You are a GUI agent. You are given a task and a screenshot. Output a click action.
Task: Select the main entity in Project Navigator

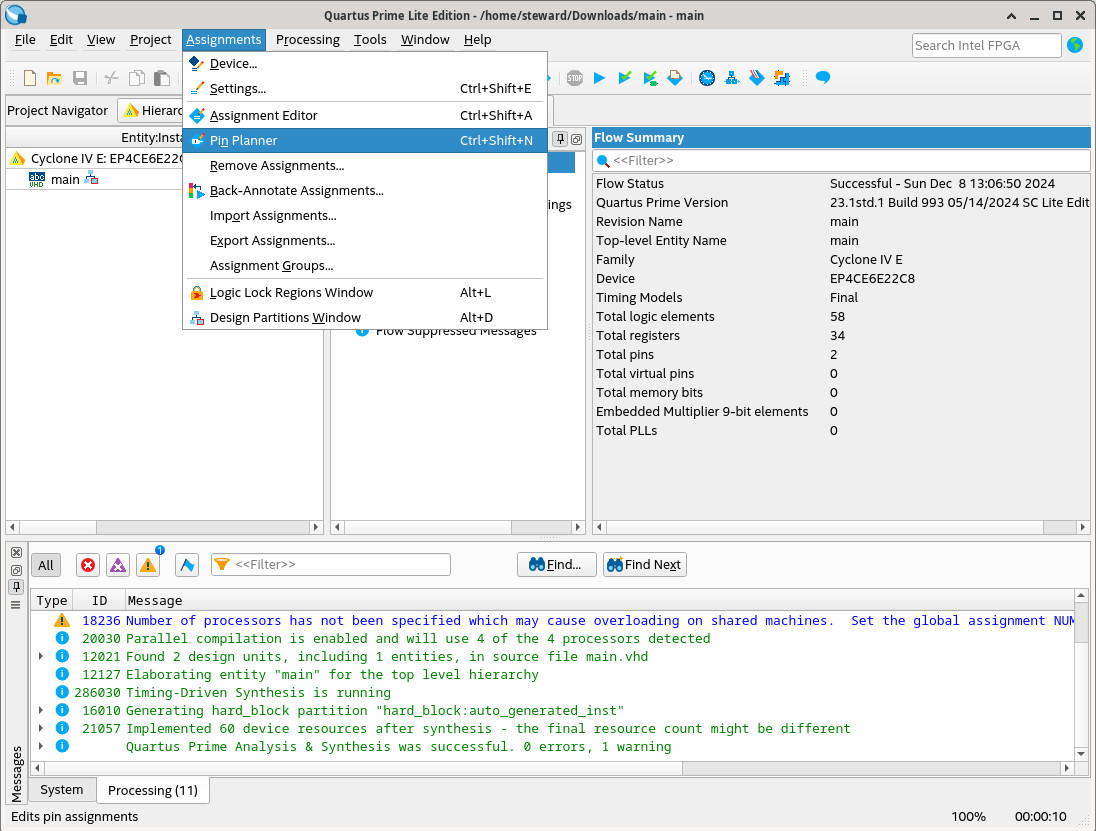point(65,180)
